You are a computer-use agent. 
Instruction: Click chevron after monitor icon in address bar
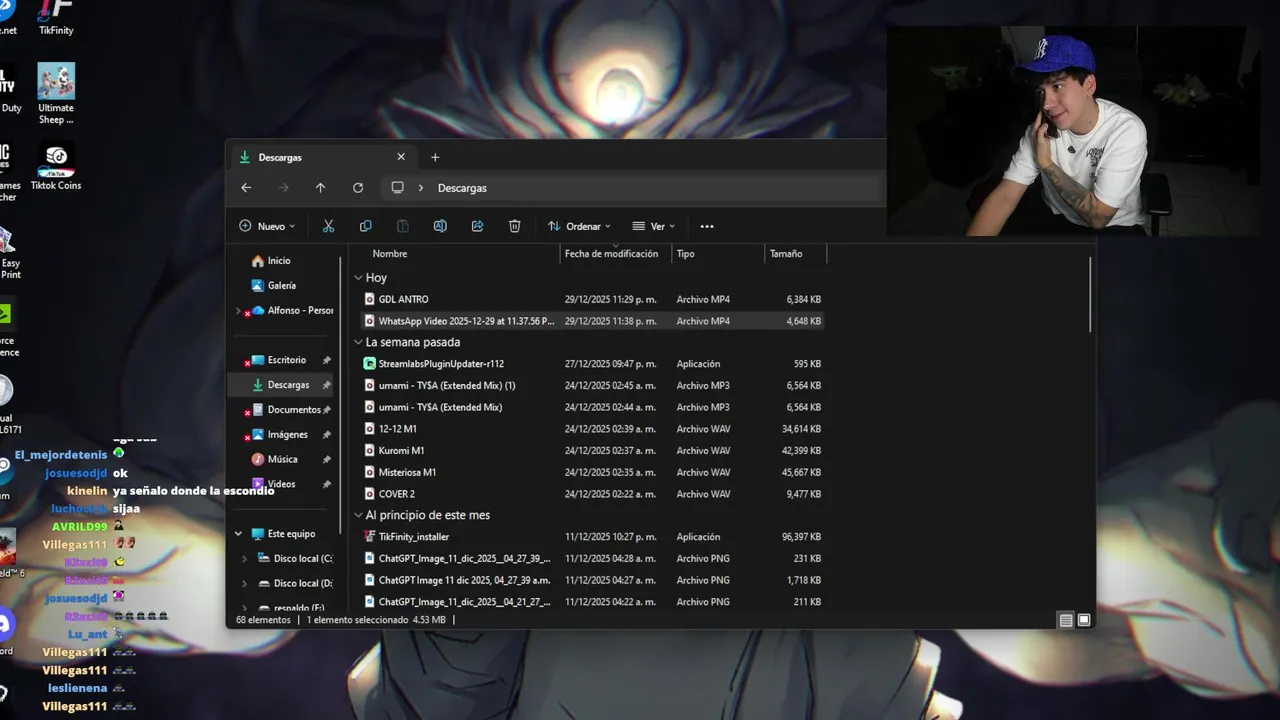pos(421,188)
